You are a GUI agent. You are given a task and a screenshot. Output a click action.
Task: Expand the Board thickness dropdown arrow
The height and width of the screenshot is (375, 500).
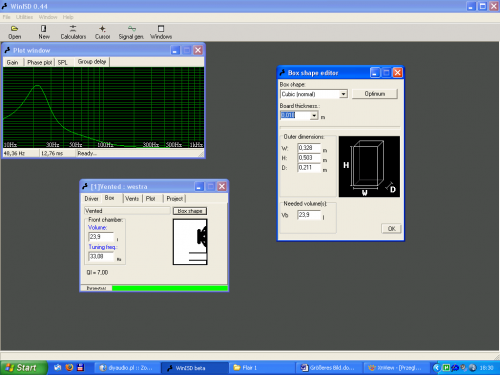(314, 116)
